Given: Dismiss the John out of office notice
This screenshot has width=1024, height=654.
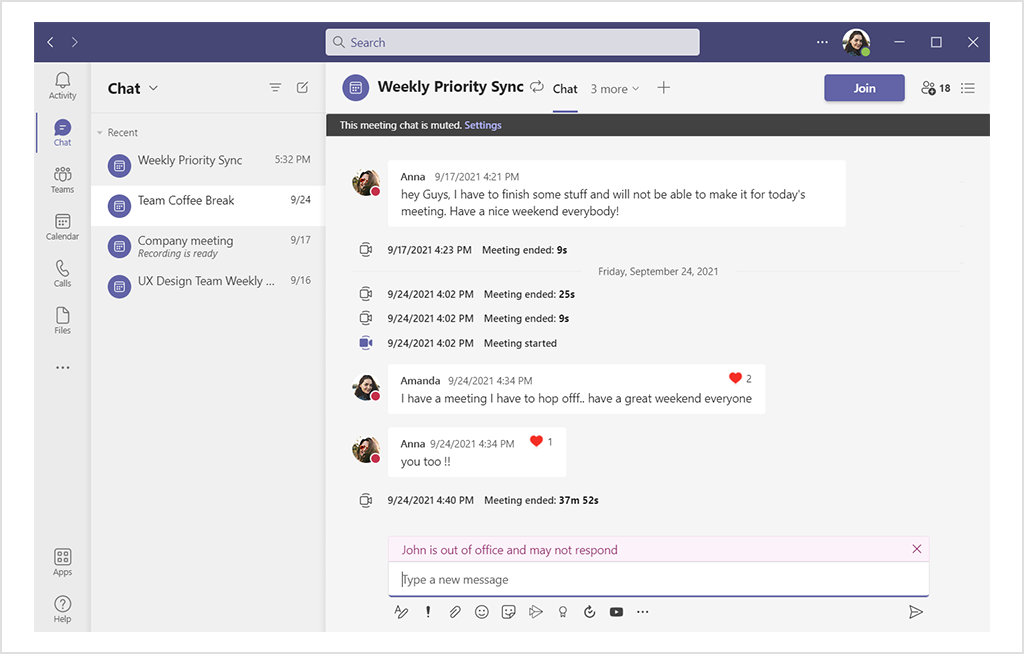Looking at the screenshot, I should pos(916,548).
